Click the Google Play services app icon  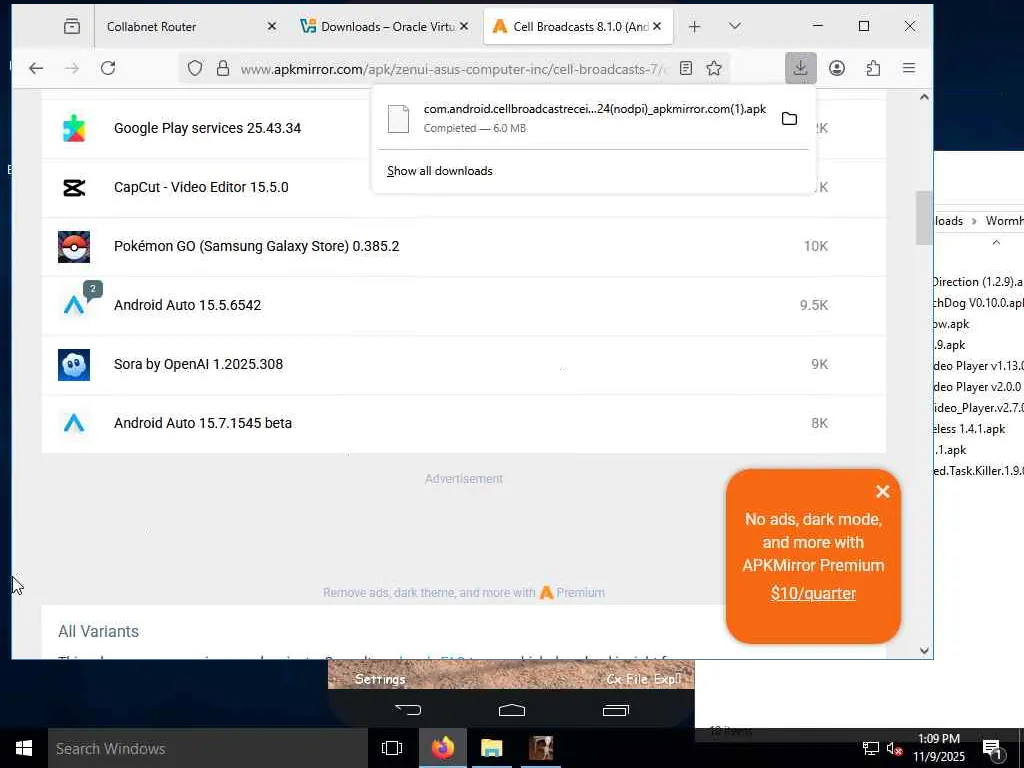click(x=74, y=128)
